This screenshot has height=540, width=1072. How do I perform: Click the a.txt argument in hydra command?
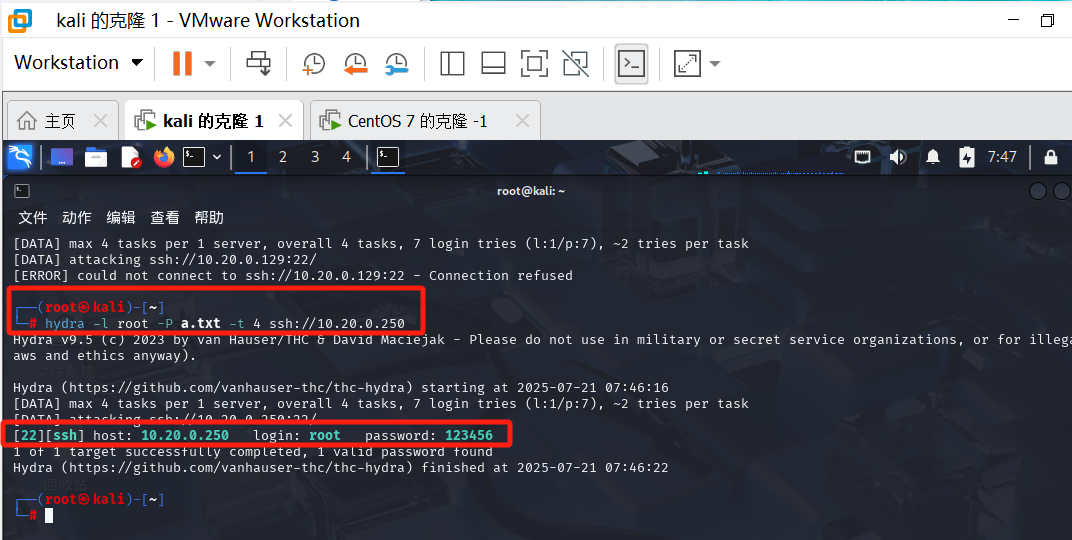pos(200,323)
